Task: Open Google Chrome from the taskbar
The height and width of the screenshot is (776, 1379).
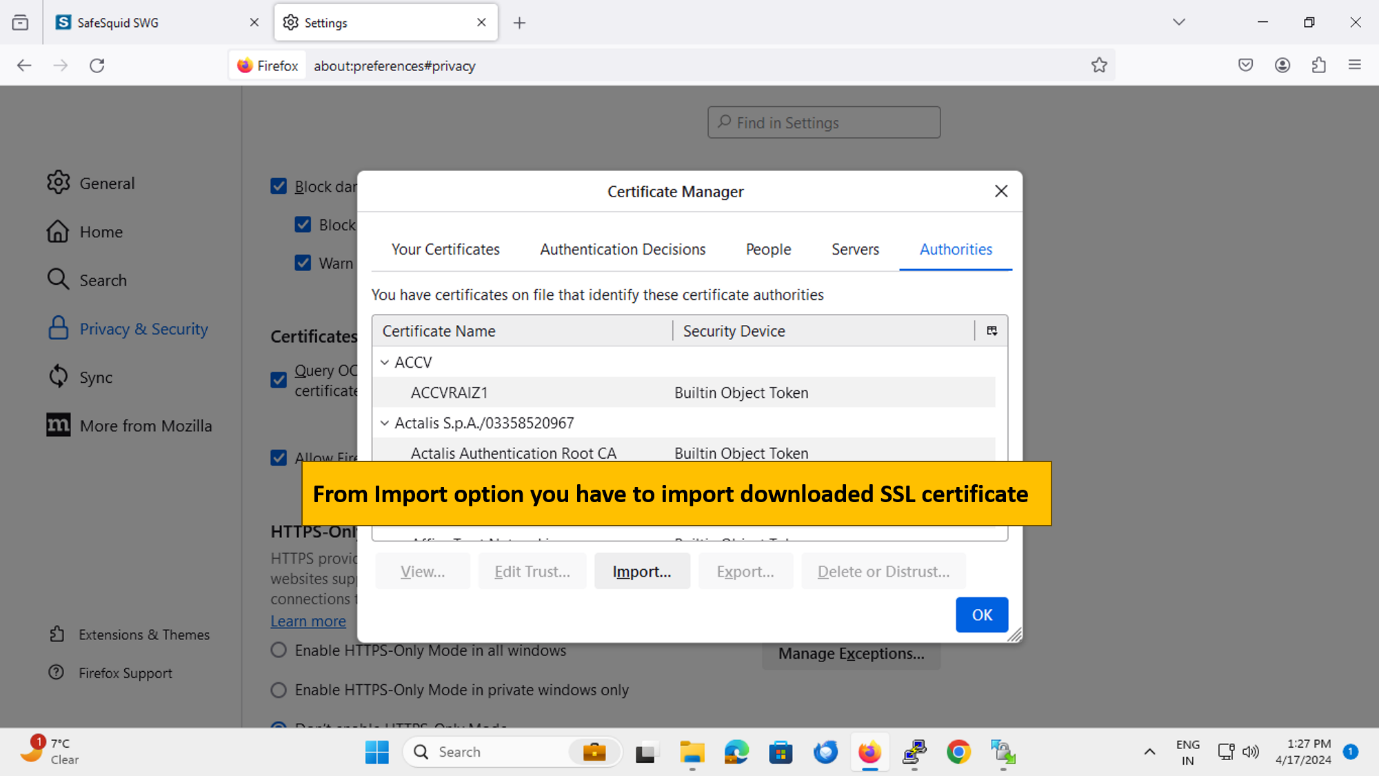Action: click(x=958, y=752)
